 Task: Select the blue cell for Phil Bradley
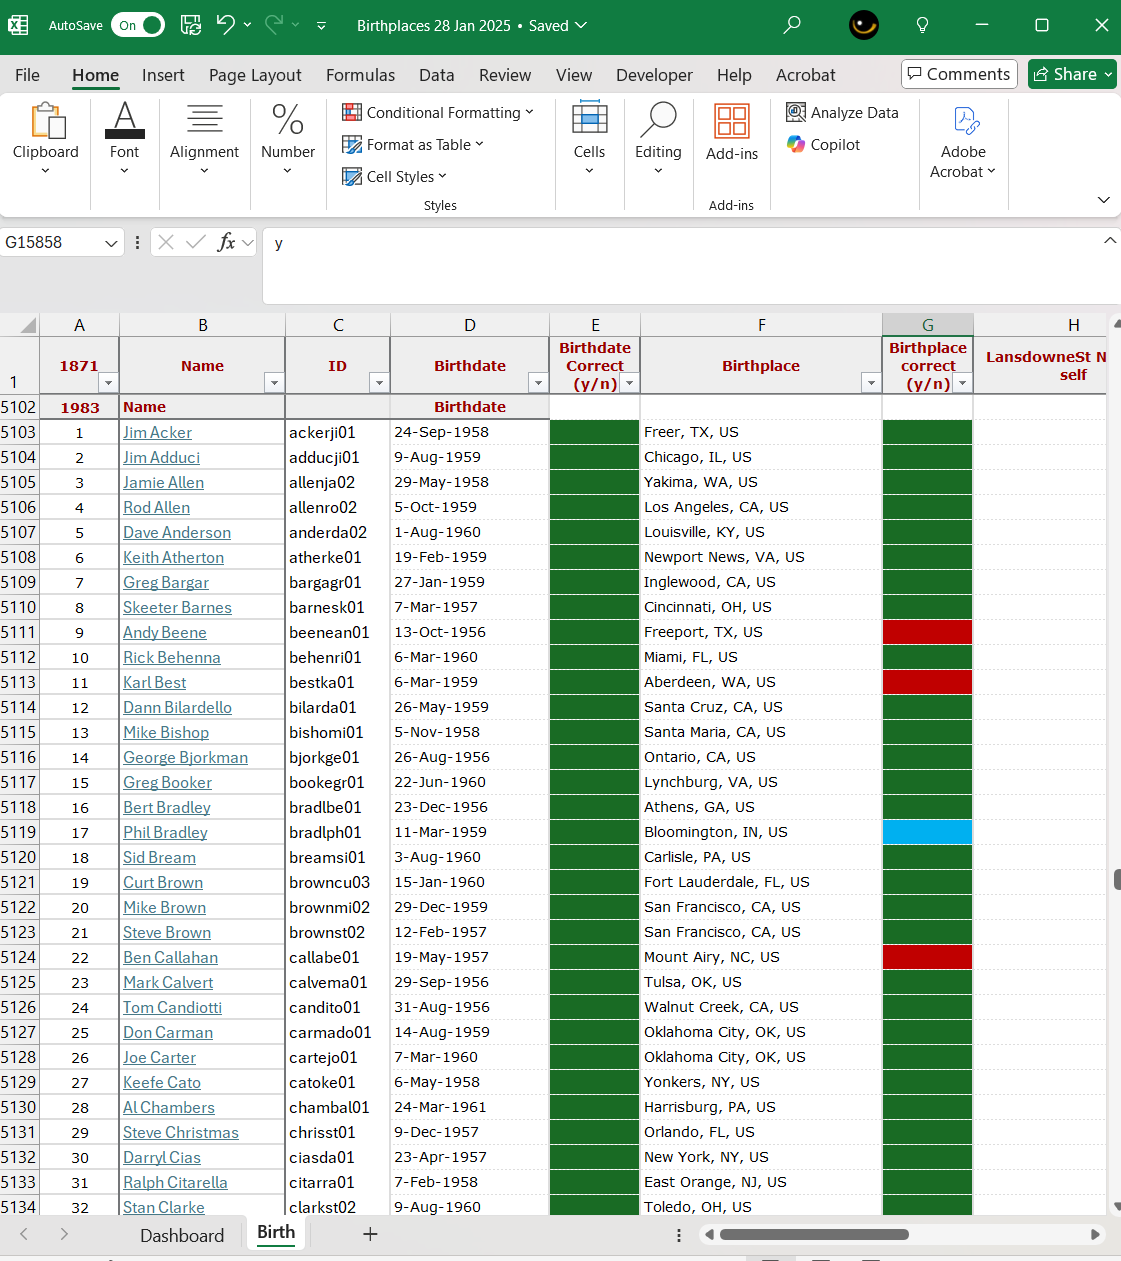[x=927, y=832]
